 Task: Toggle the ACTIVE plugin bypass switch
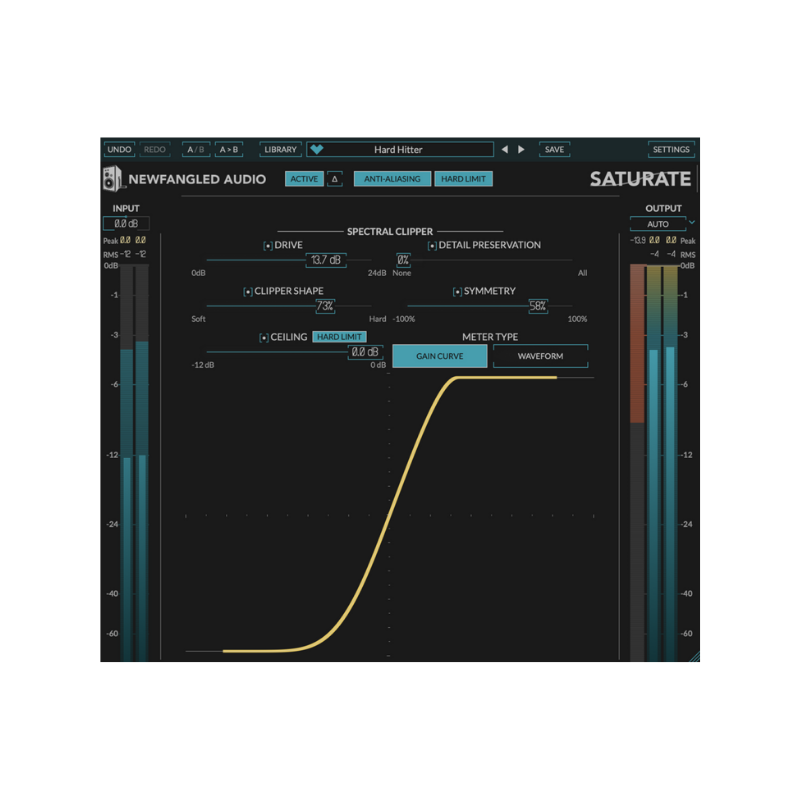coord(304,178)
